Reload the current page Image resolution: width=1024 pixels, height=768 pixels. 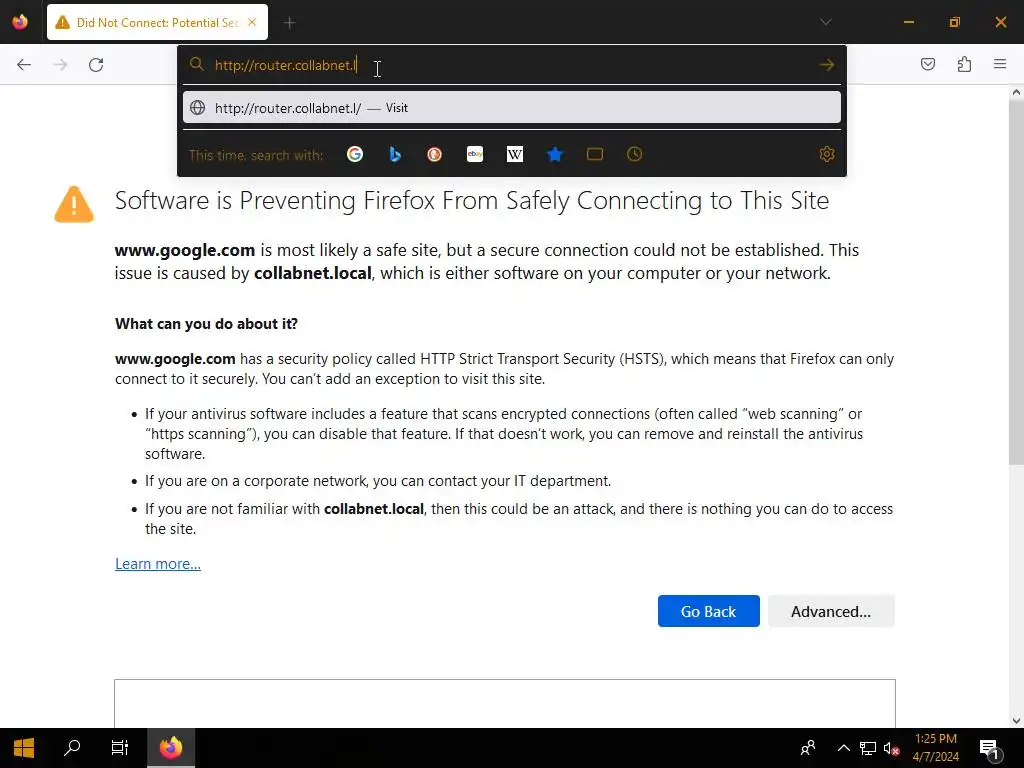click(96, 65)
